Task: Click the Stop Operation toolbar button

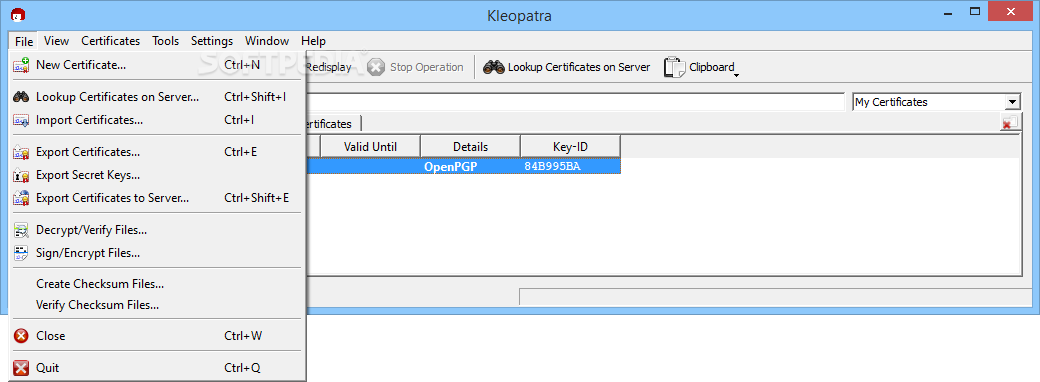Action: tap(416, 67)
